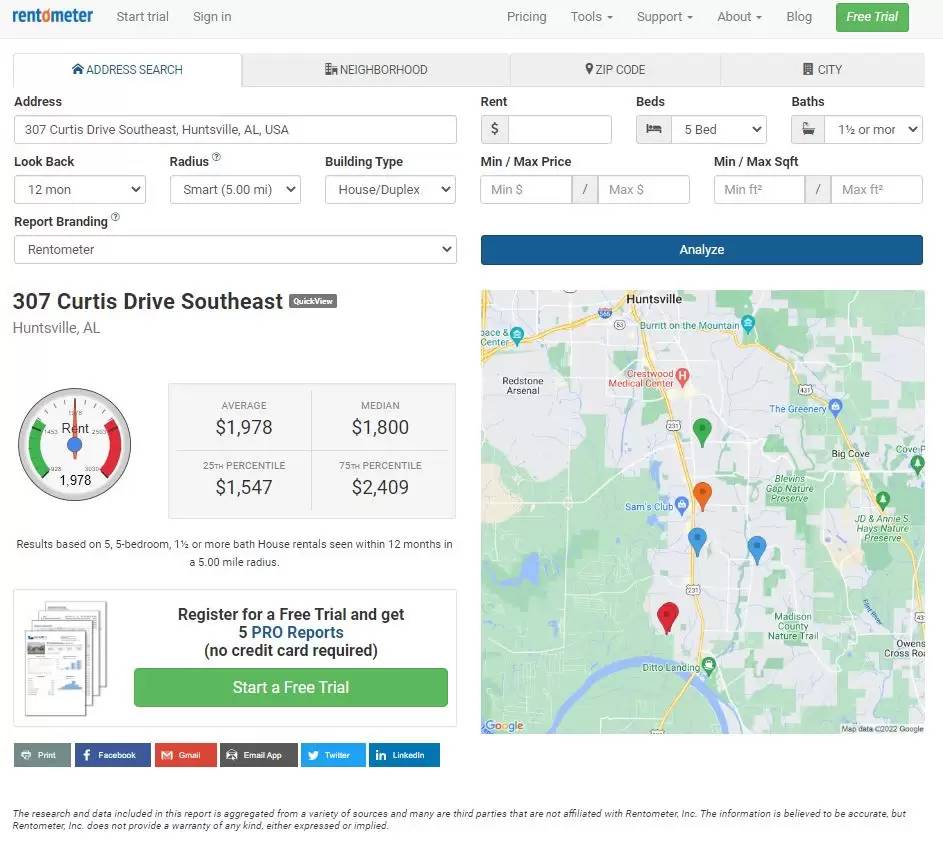This screenshot has height=858, width=943.
Task: Click the rent gauge meter
Action: [75, 445]
